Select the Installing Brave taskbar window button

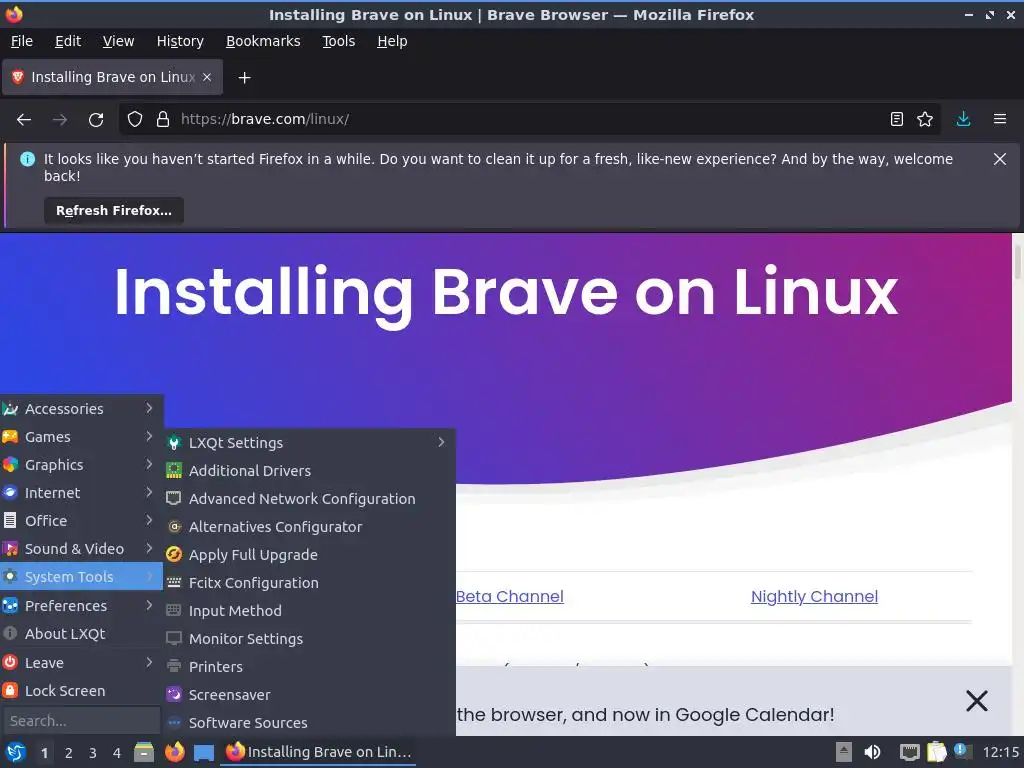tap(319, 752)
